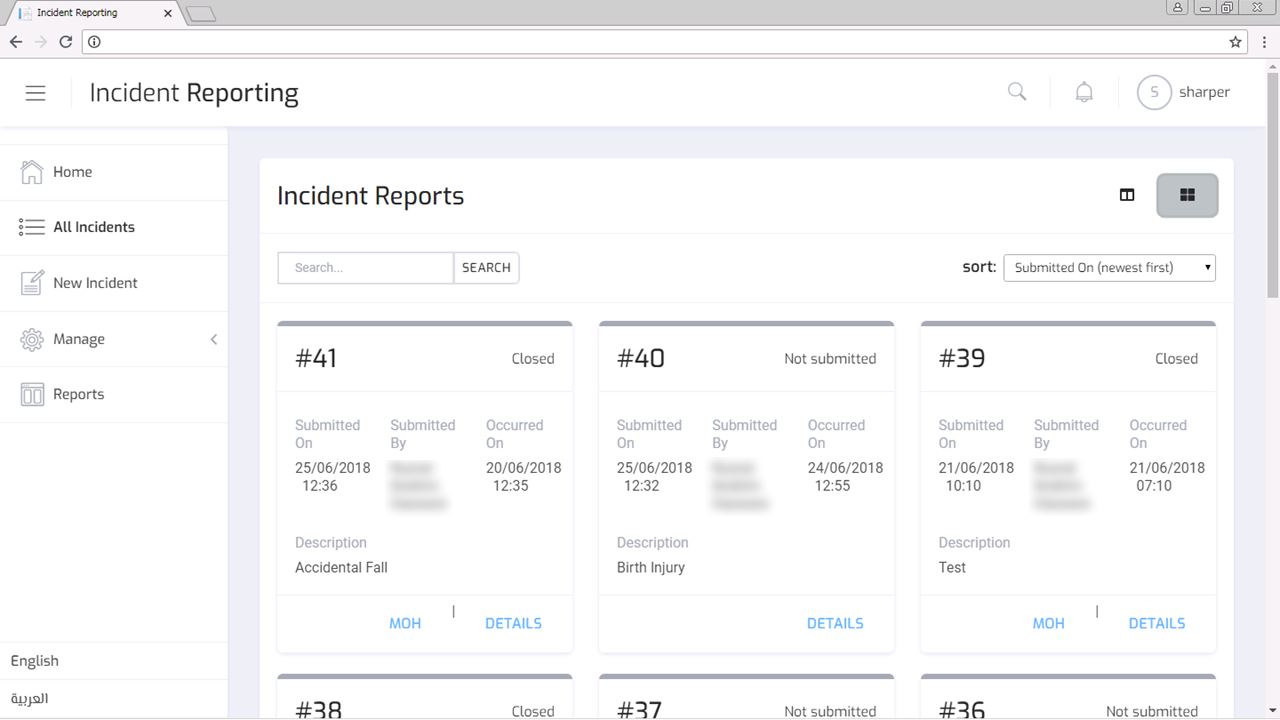The width and height of the screenshot is (1280, 720).
Task: Click occurred date 21/06/2018 07:10
Action: tap(1167, 477)
